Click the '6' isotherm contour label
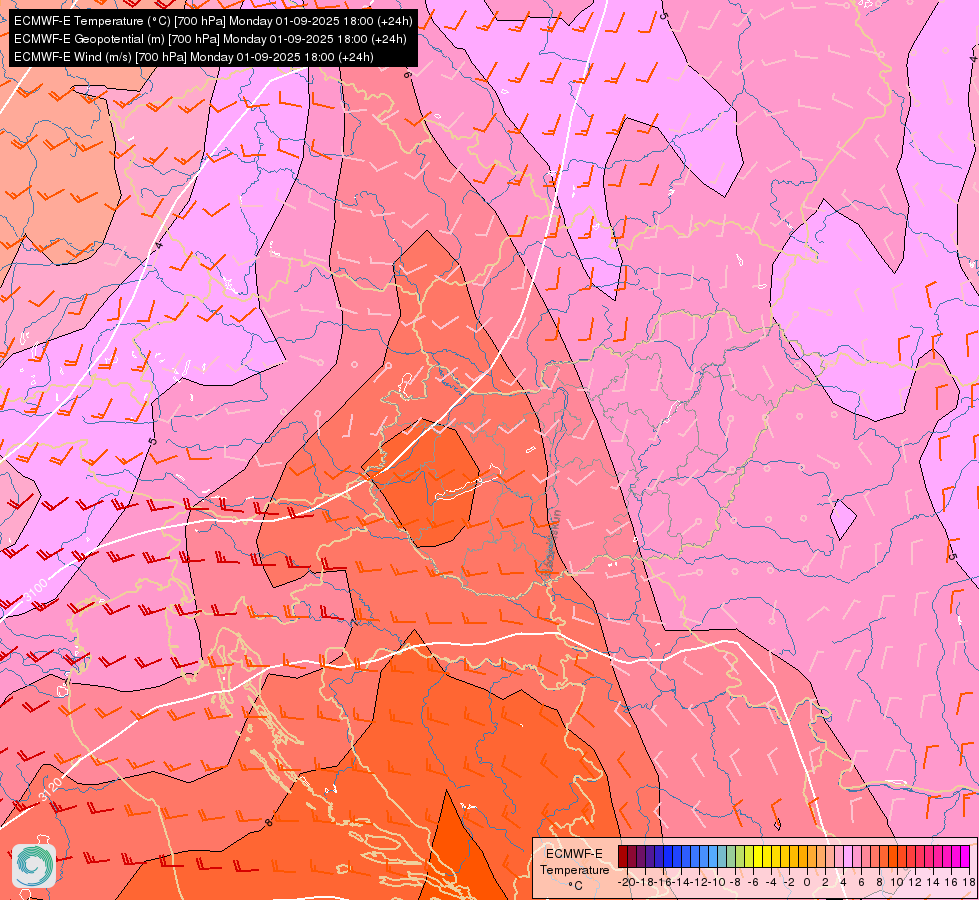This screenshot has width=979, height=900. [407, 74]
